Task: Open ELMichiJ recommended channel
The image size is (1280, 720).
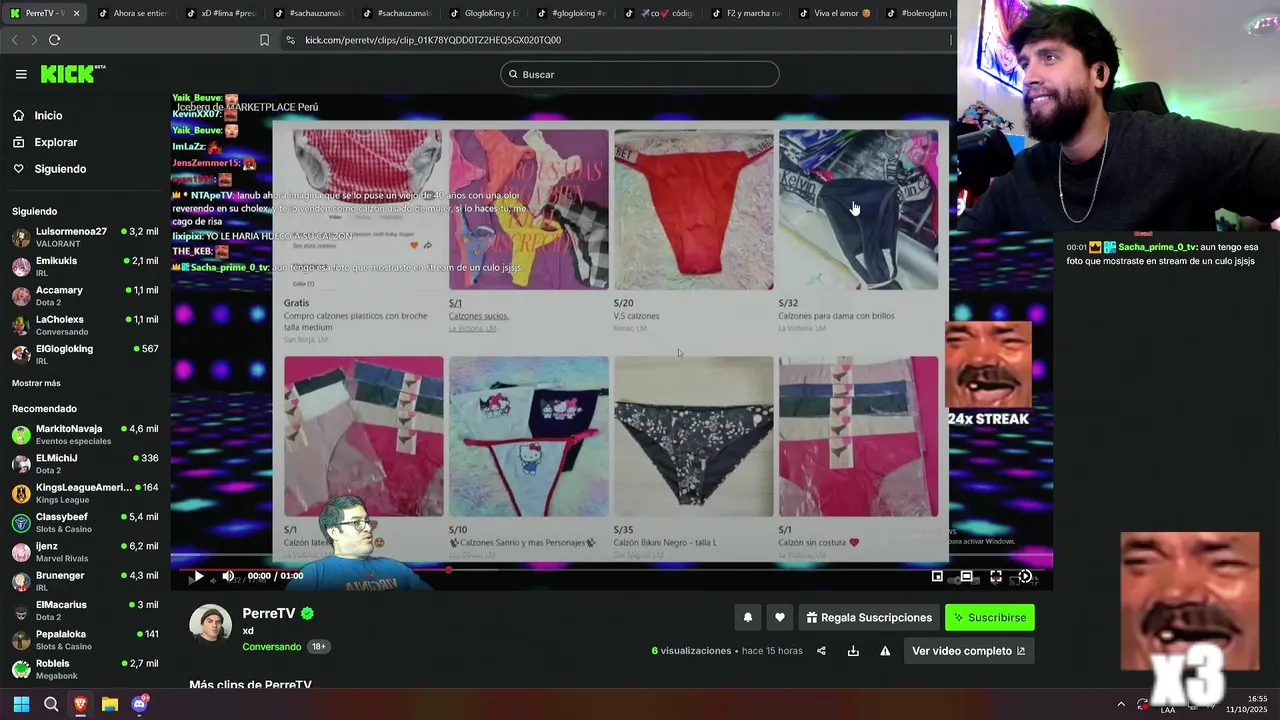Action: coord(85,463)
